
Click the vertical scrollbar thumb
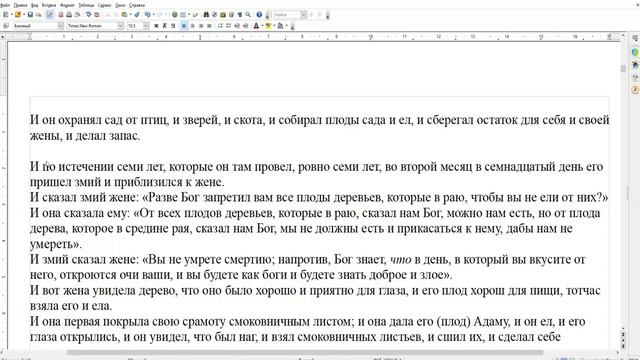click(x=623, y=69)
